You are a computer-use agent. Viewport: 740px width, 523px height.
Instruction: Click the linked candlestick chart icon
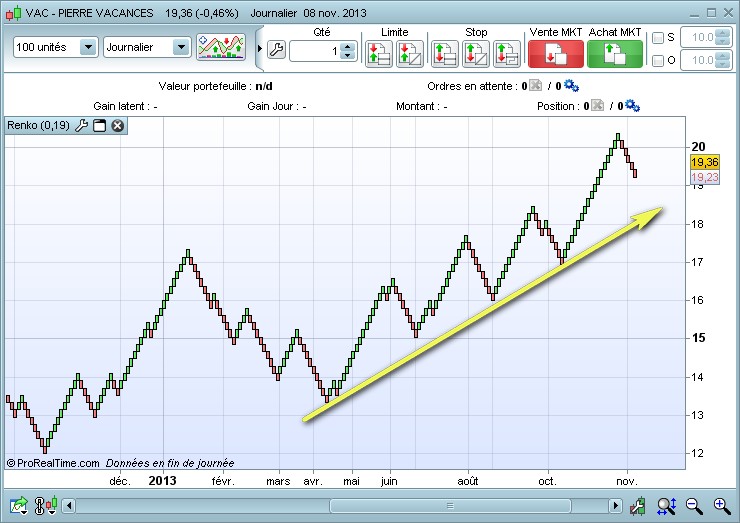point(46,506)
